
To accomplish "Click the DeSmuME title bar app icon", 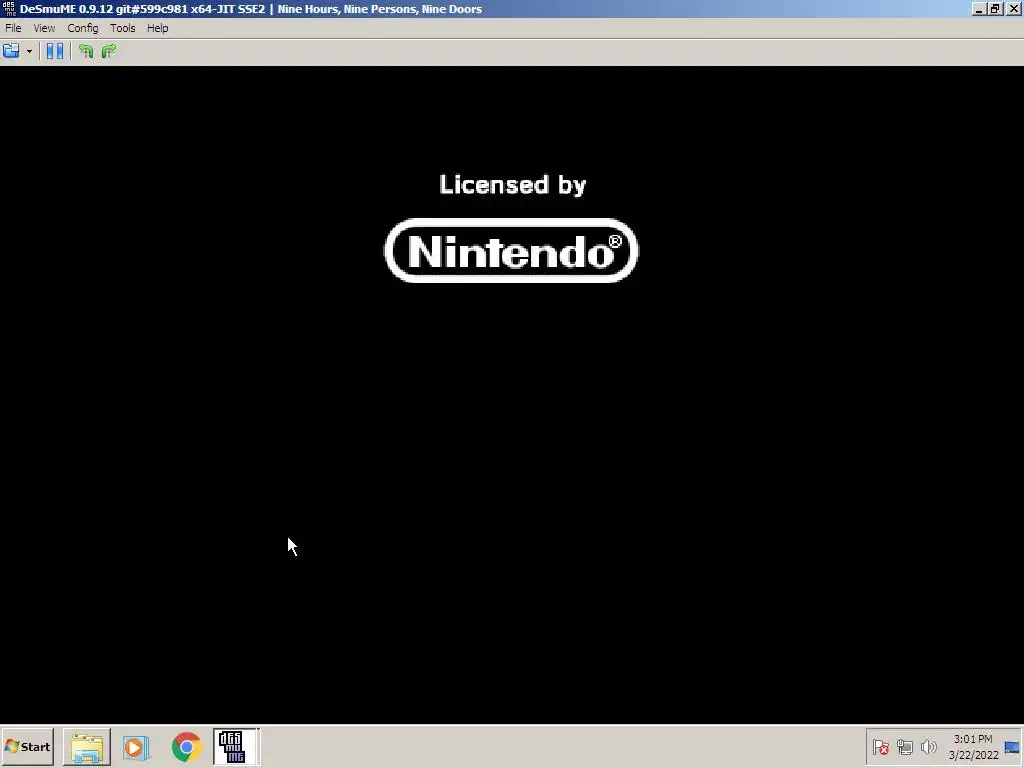I will [x=9, y=8].
